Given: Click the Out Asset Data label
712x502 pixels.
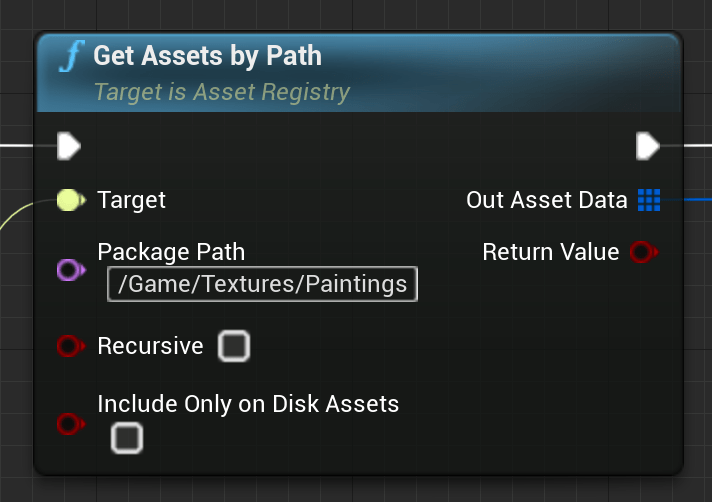Looking at the screenshot, I should click(546, 200).
